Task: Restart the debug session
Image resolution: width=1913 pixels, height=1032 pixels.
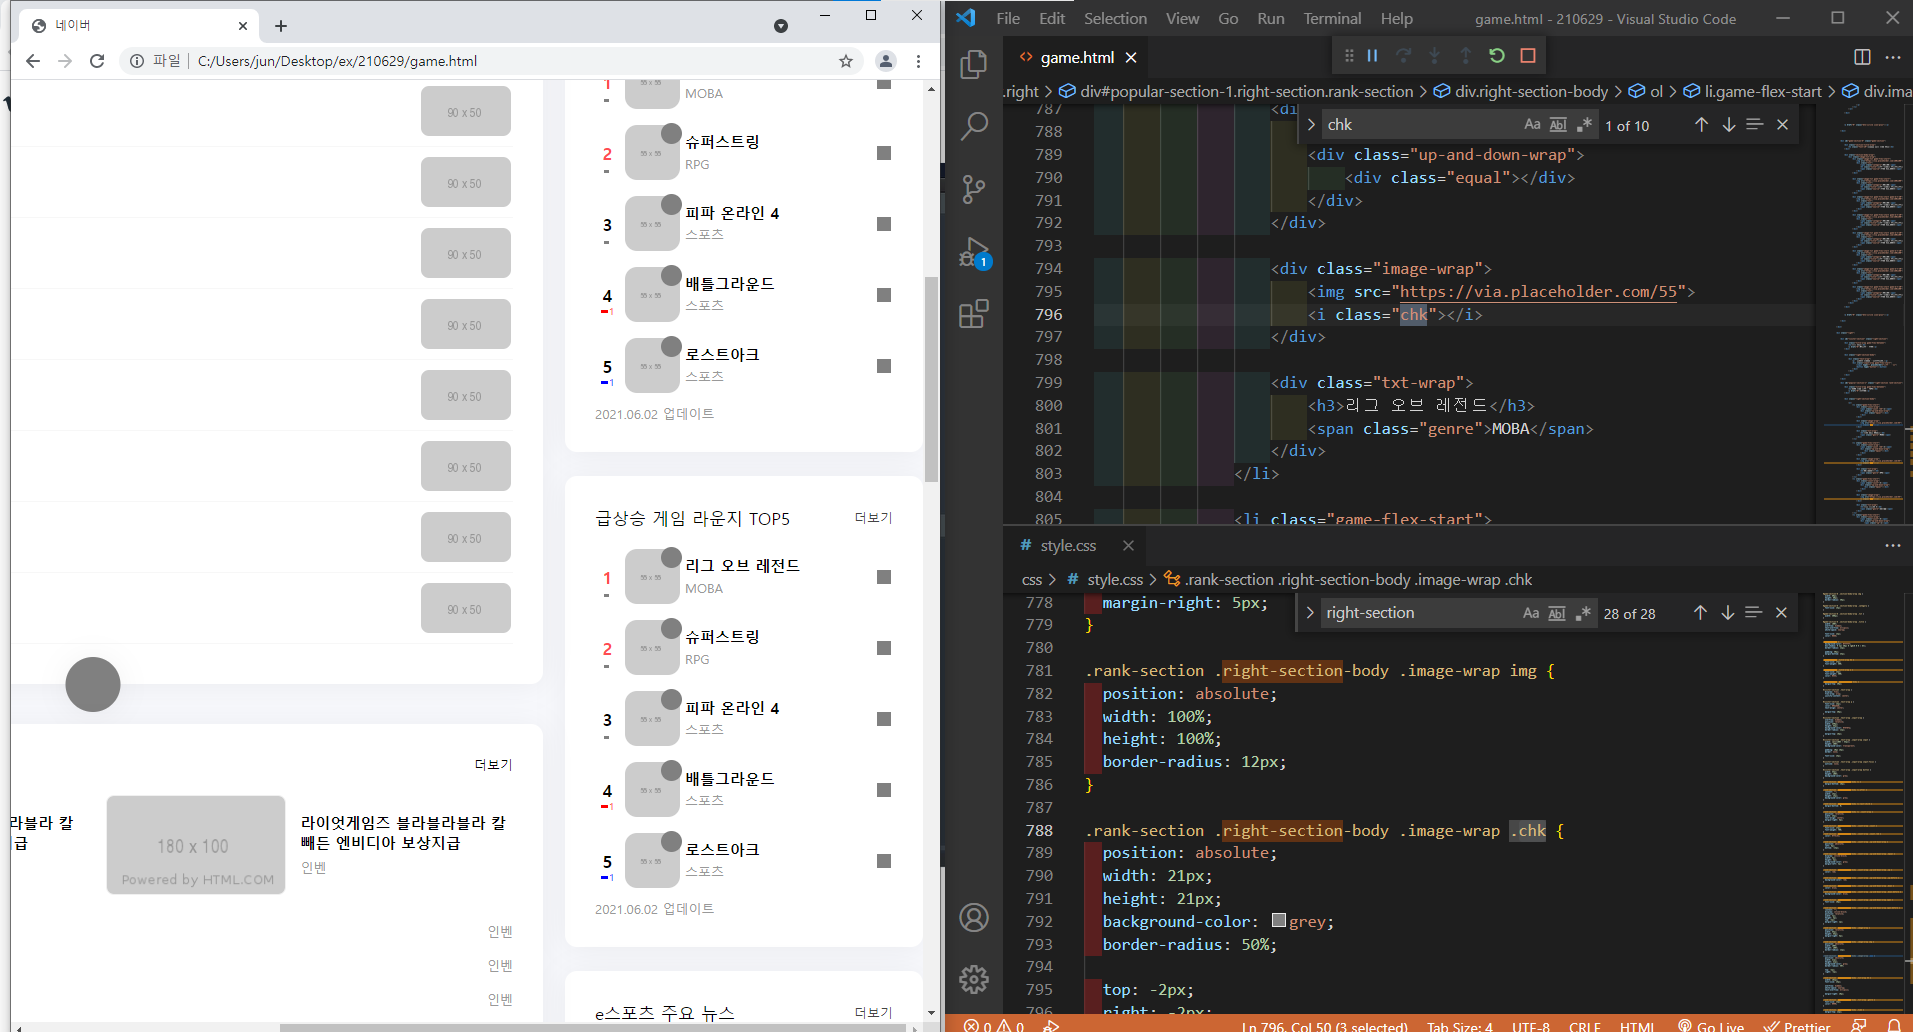Action: [x=1496, y=56]
